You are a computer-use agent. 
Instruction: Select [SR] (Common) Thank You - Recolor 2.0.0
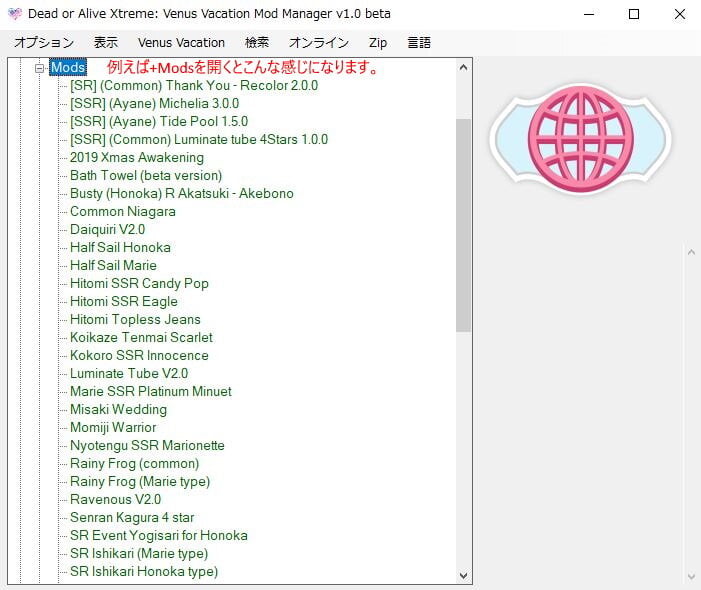coord(194,85)
